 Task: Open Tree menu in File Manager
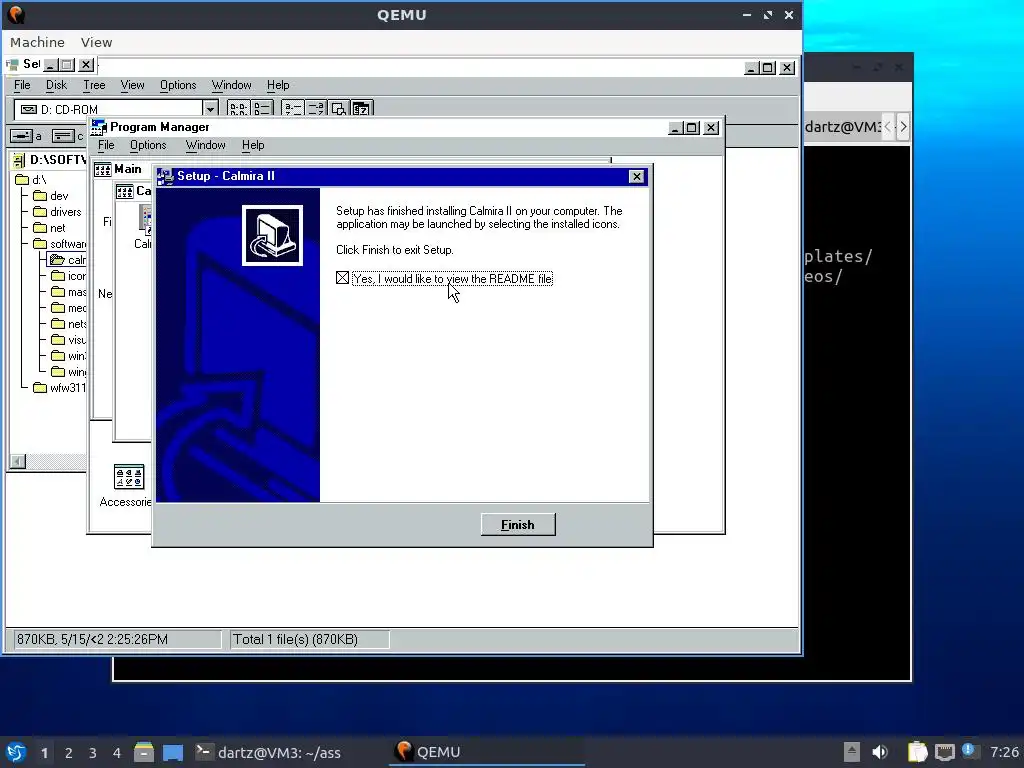coord(93,85)
